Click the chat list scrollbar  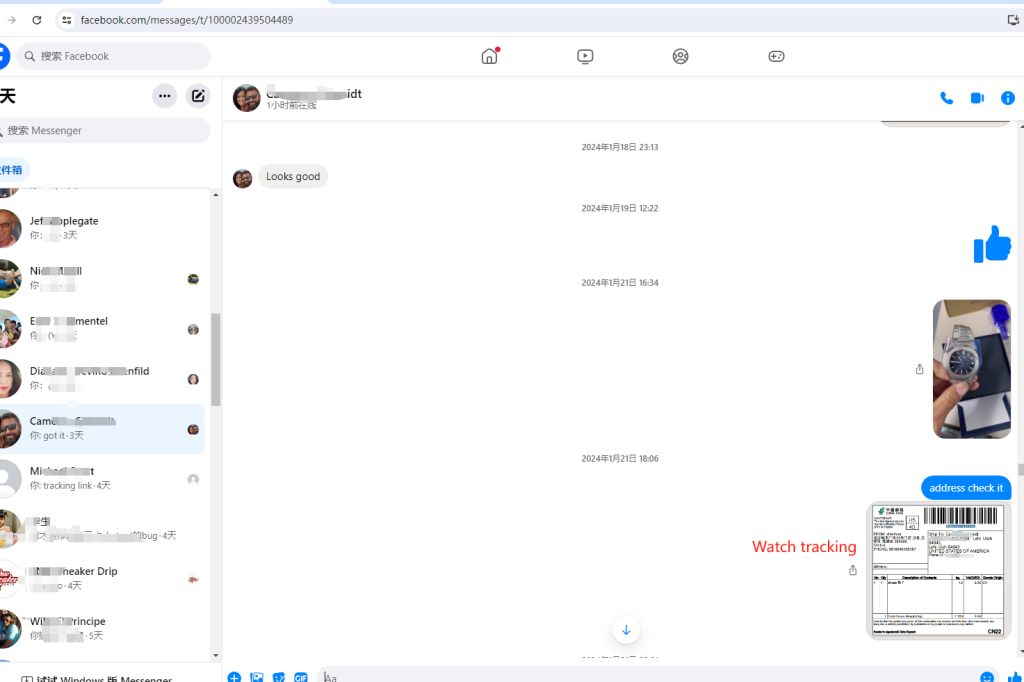tap(216, 360)
